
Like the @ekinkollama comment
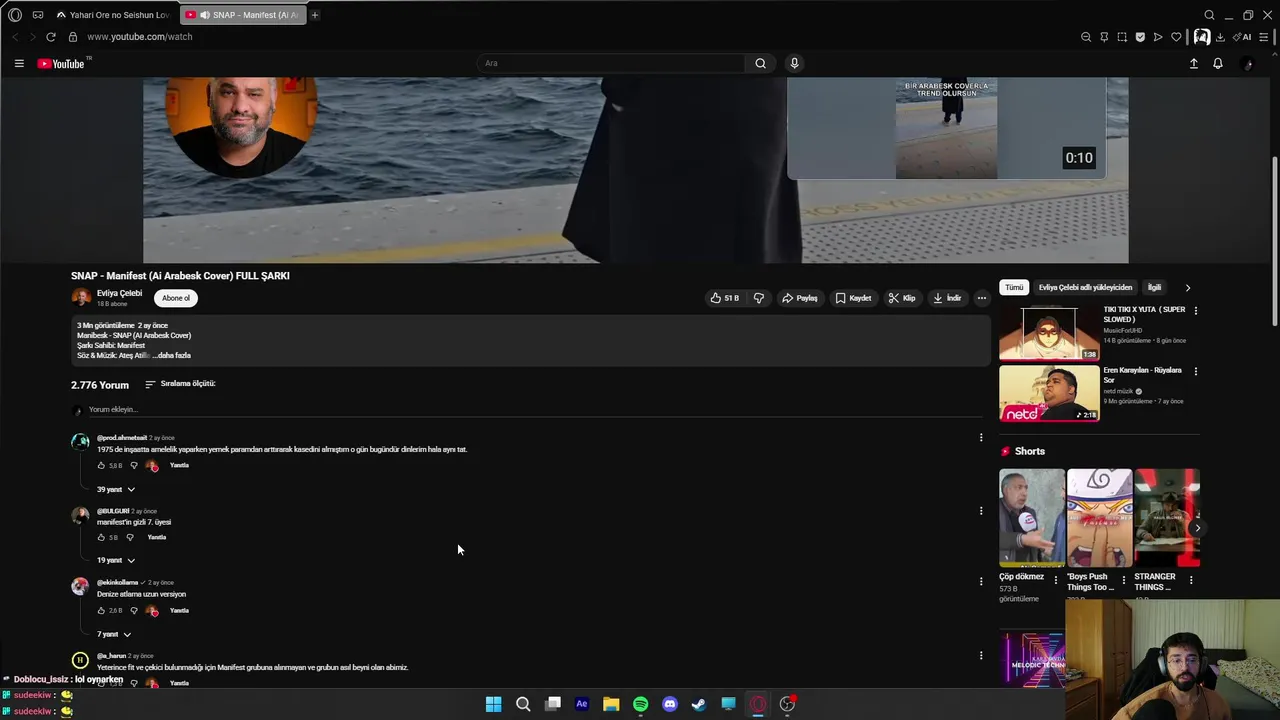coord(101,610)
